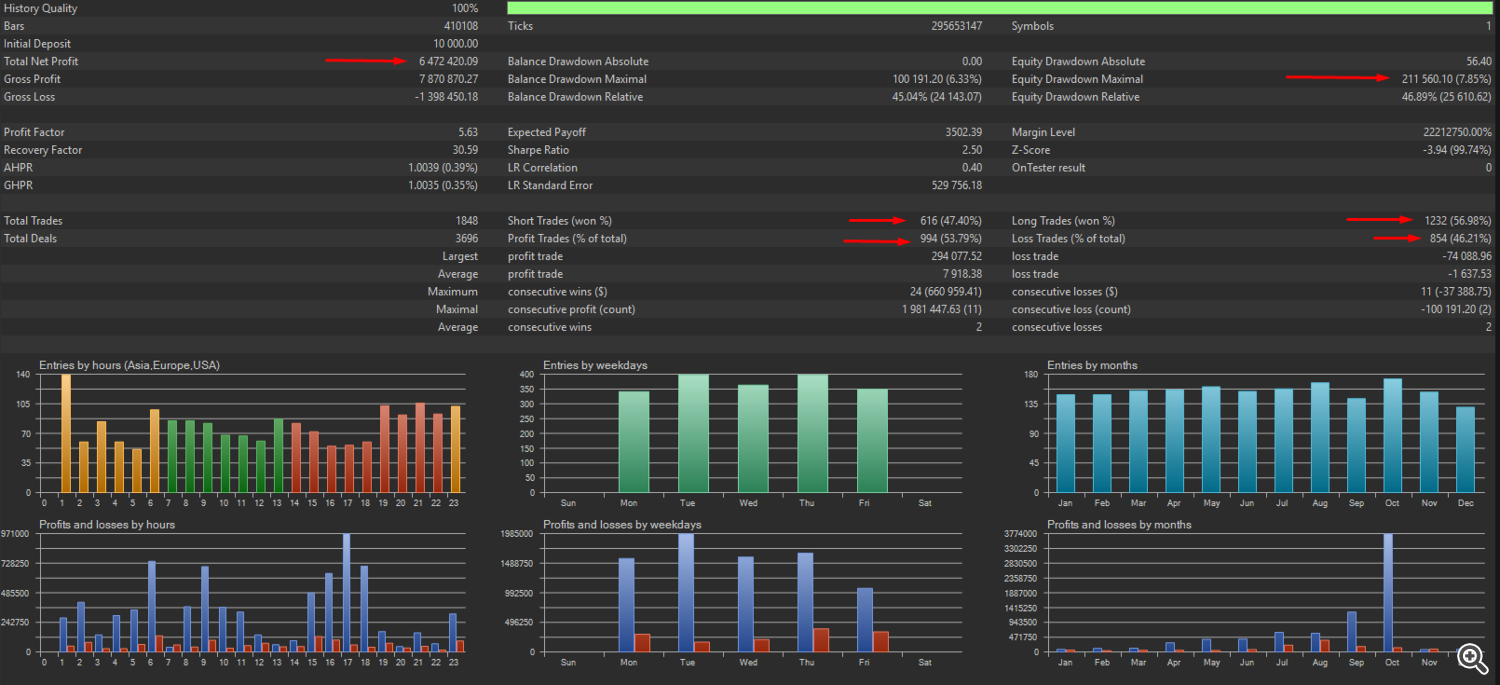Click the tall blue Oct bar in Profits by months
This screenshot has width=1500, height=685.
click(x=1388, y=593)
